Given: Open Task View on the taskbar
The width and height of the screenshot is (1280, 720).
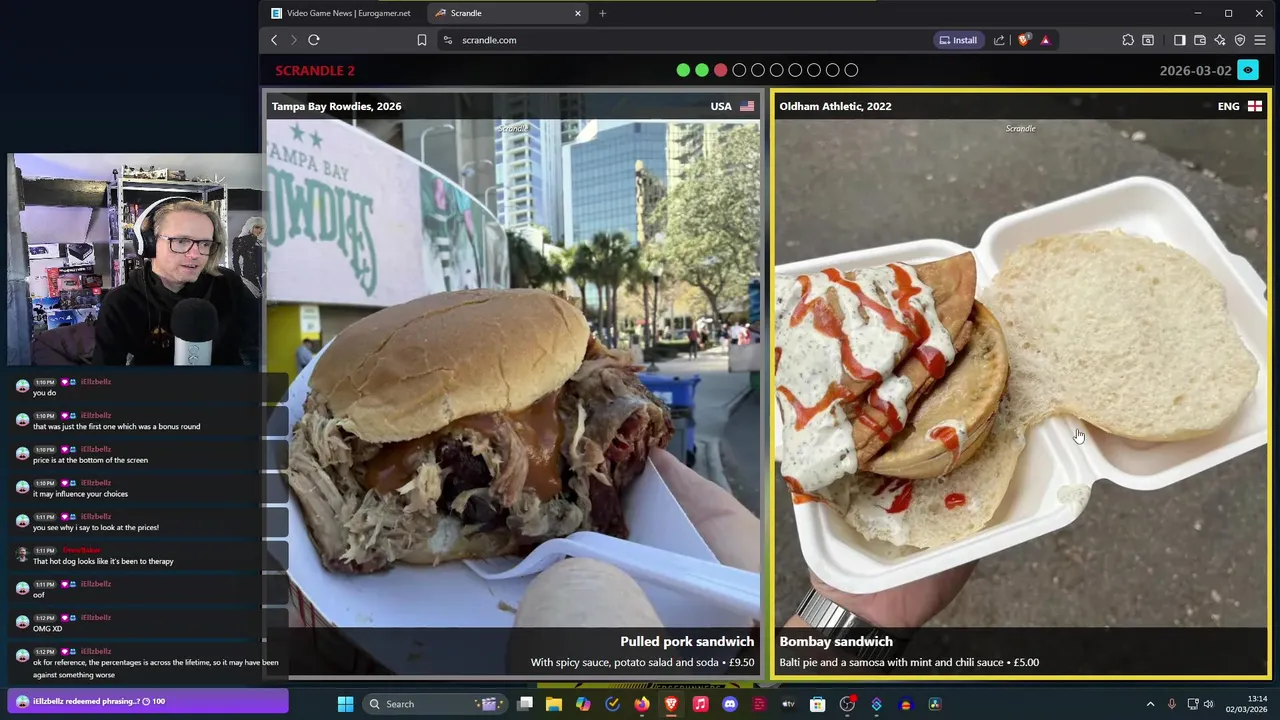Looking at the screenshot, I should pyautogui.click(x=525, y=704).
